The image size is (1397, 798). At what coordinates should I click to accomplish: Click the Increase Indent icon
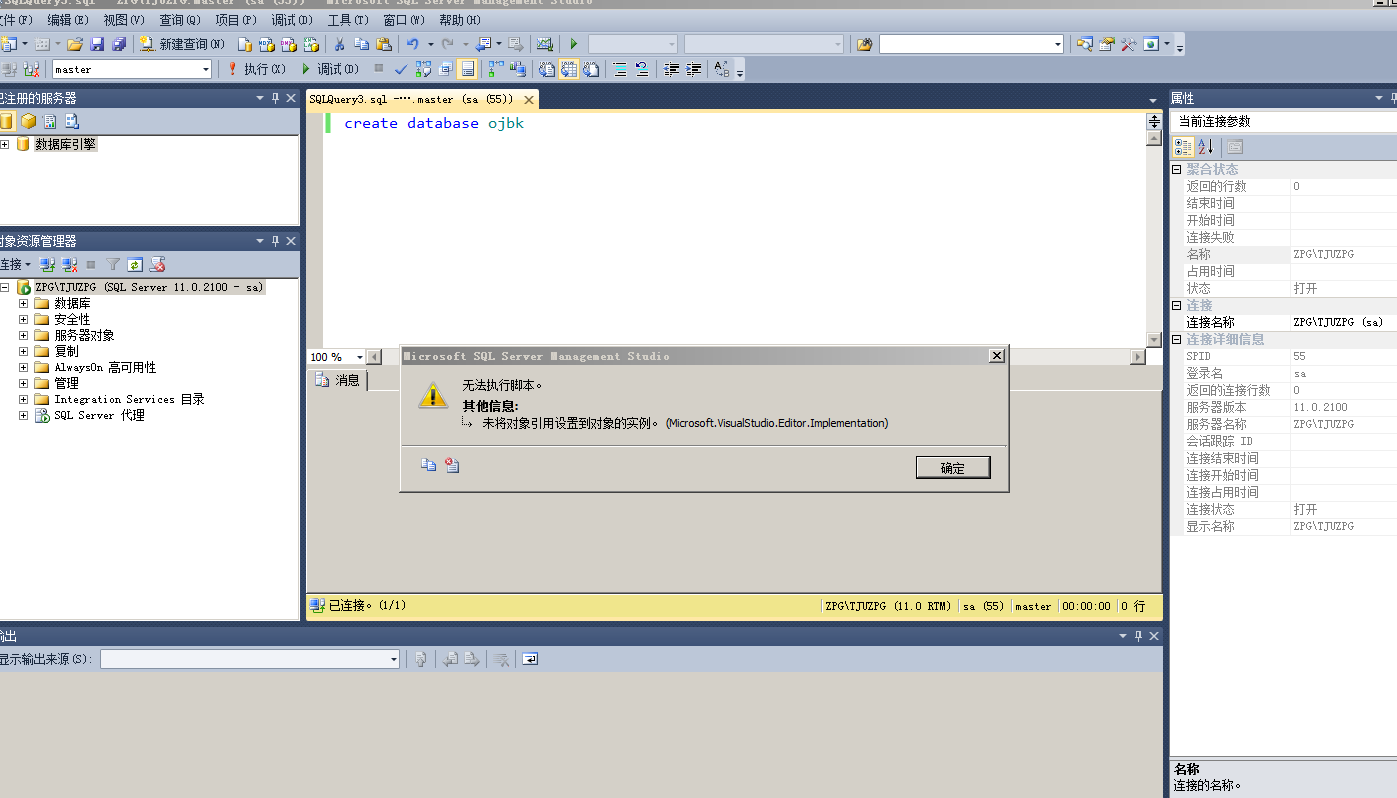pos(693,69)
